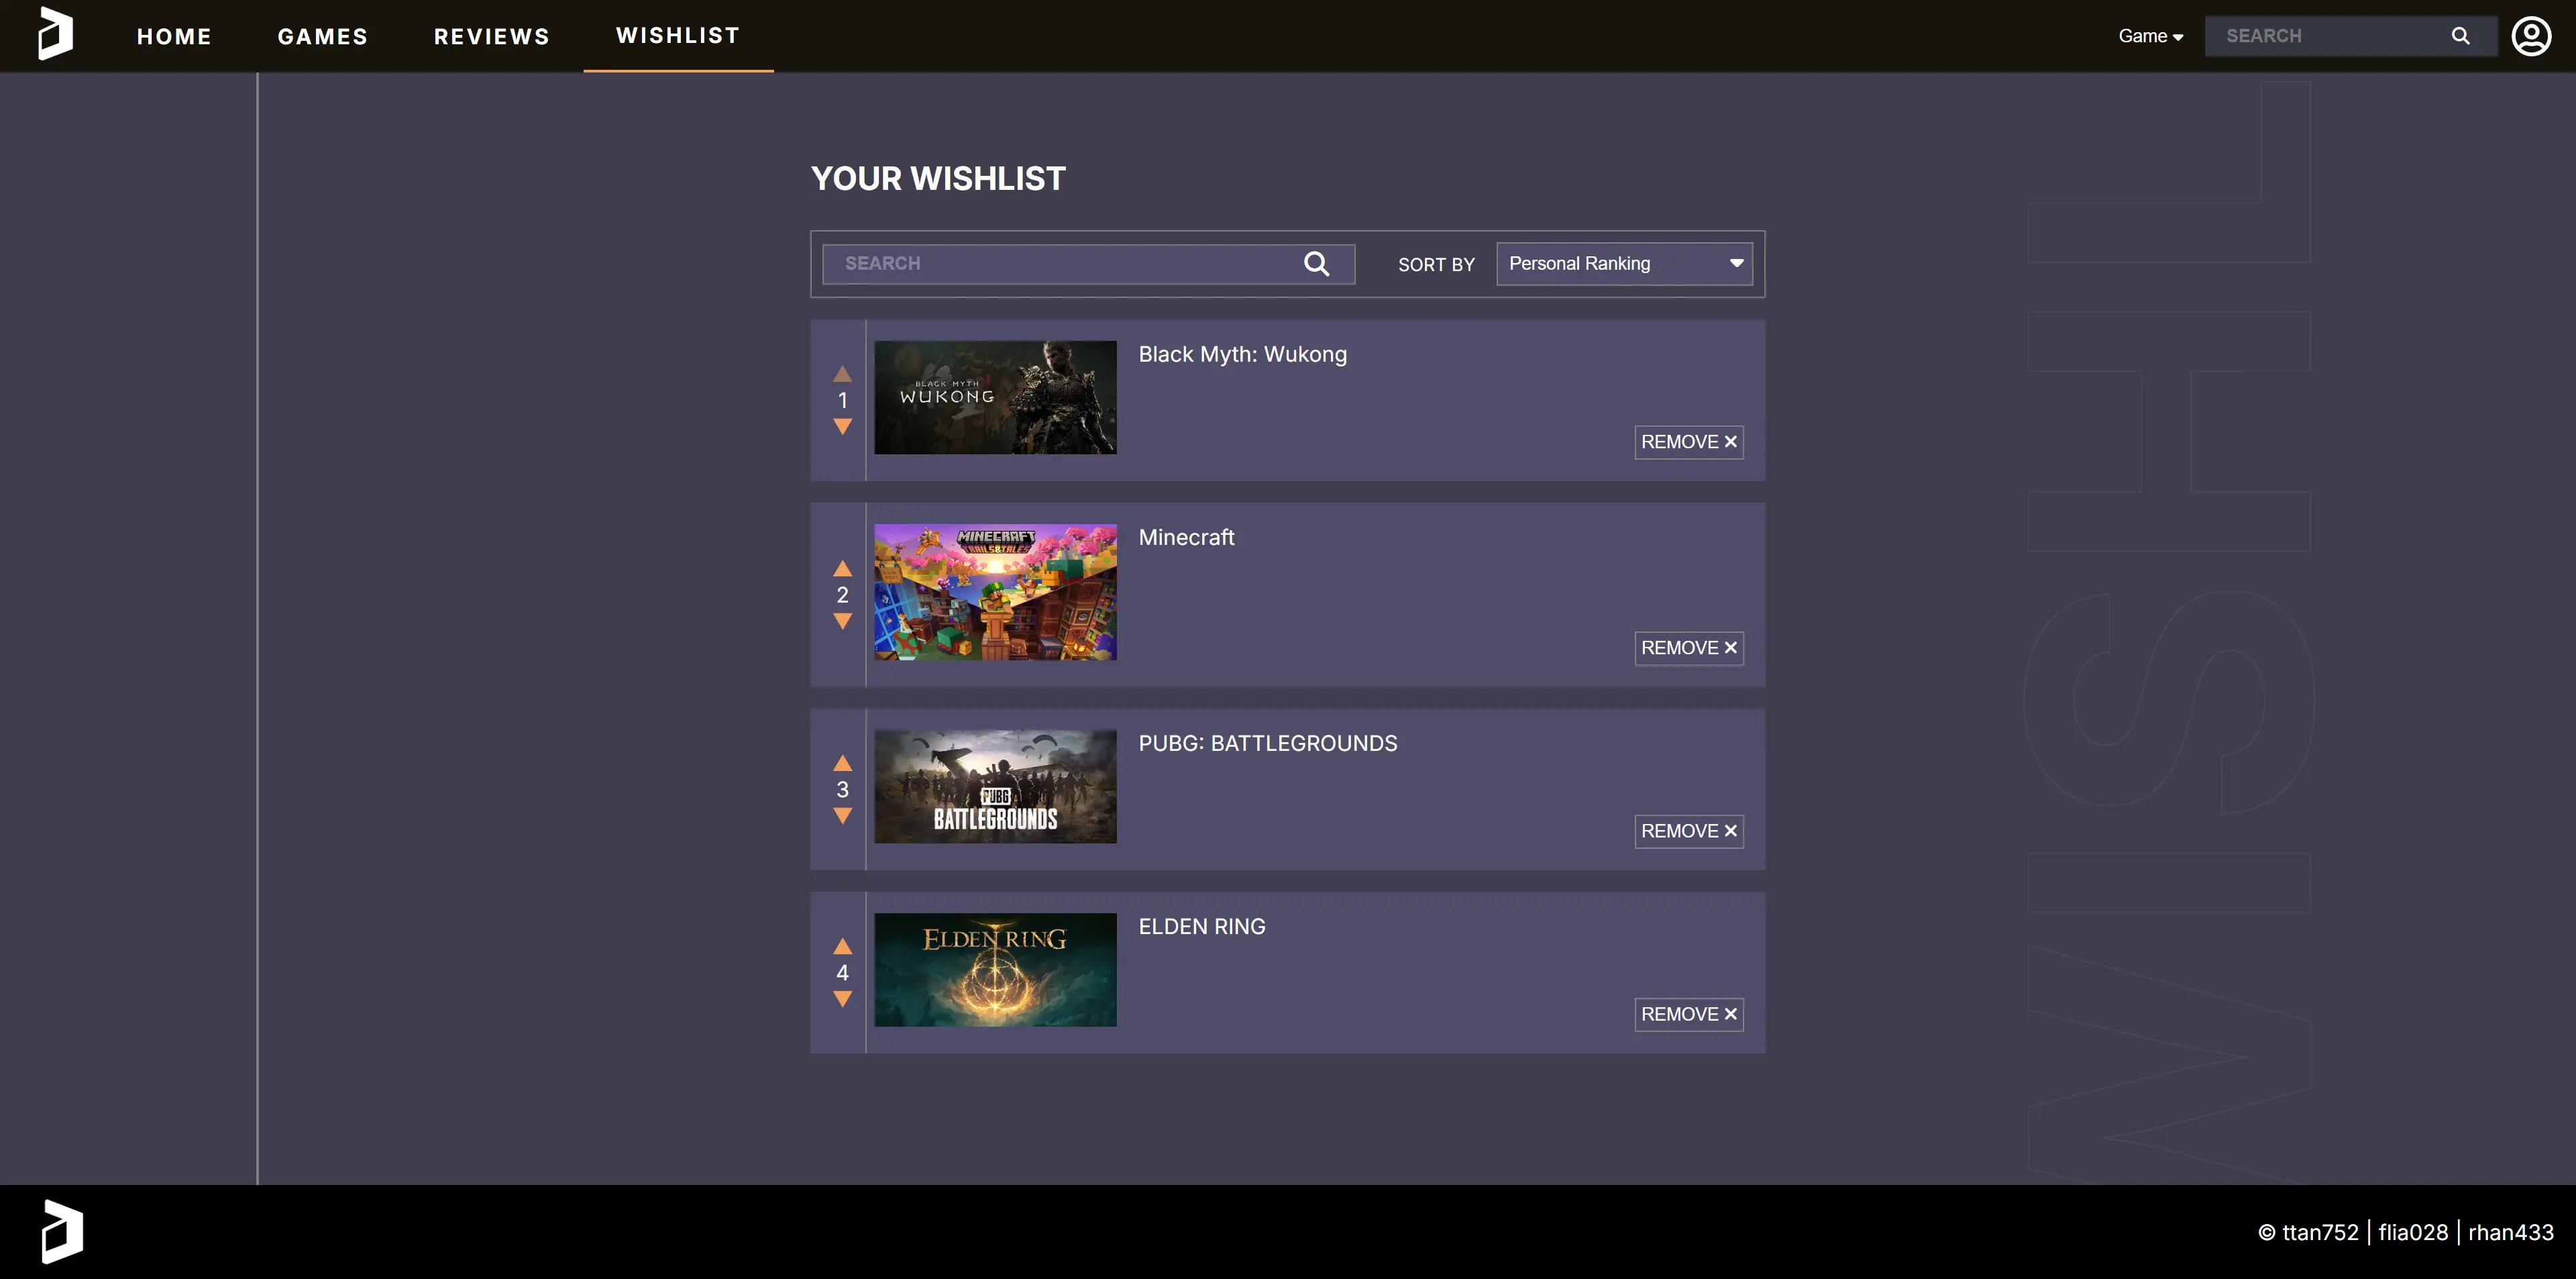Click the Minecraft title text
Viewport: 2576px width, 1279px height.
tap(1186, 537)
